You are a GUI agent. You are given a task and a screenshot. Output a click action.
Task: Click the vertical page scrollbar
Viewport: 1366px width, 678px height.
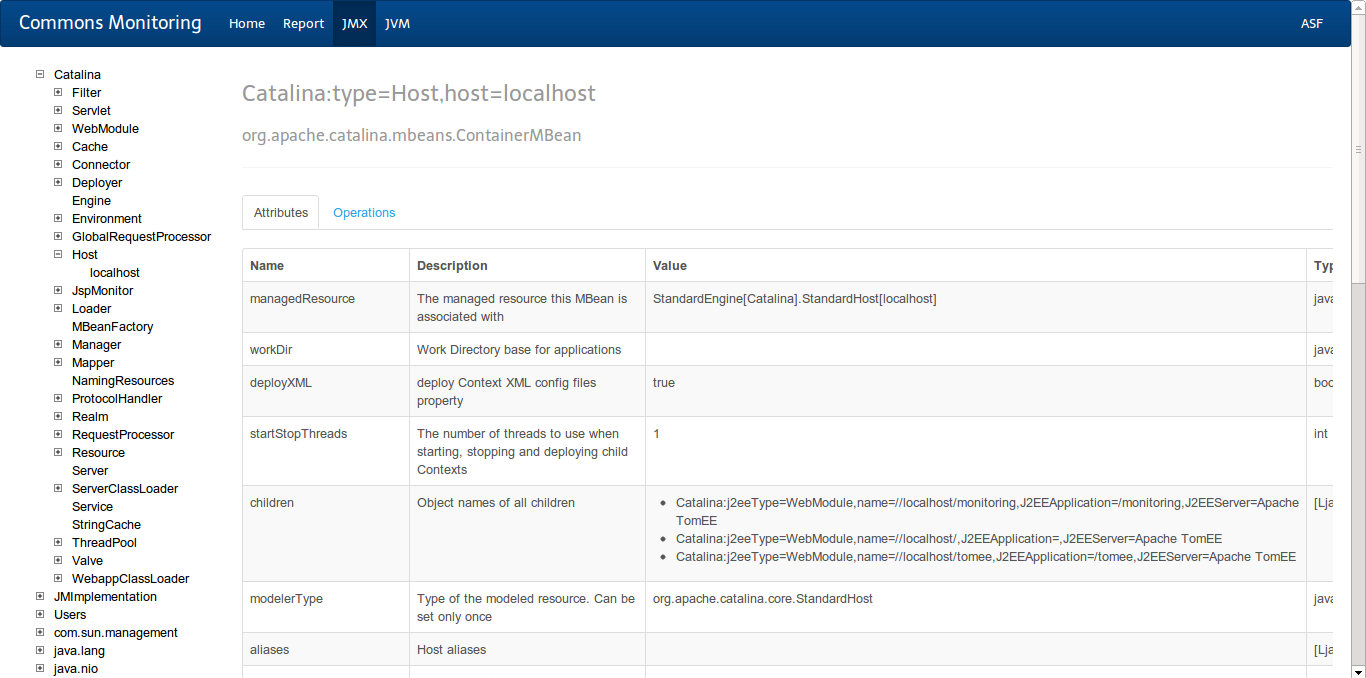(x=1358, y=400)
